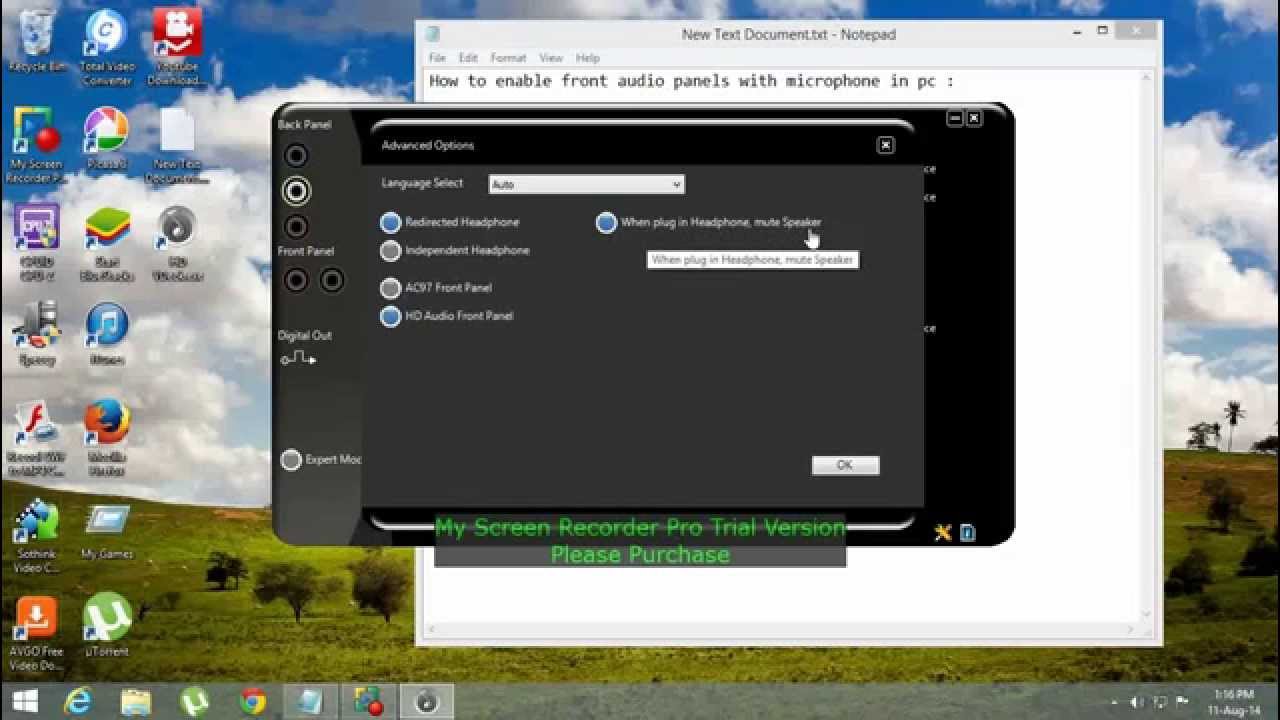
Task: Open the Realtek settings wrench icon
Action: [x=941, y=532]
